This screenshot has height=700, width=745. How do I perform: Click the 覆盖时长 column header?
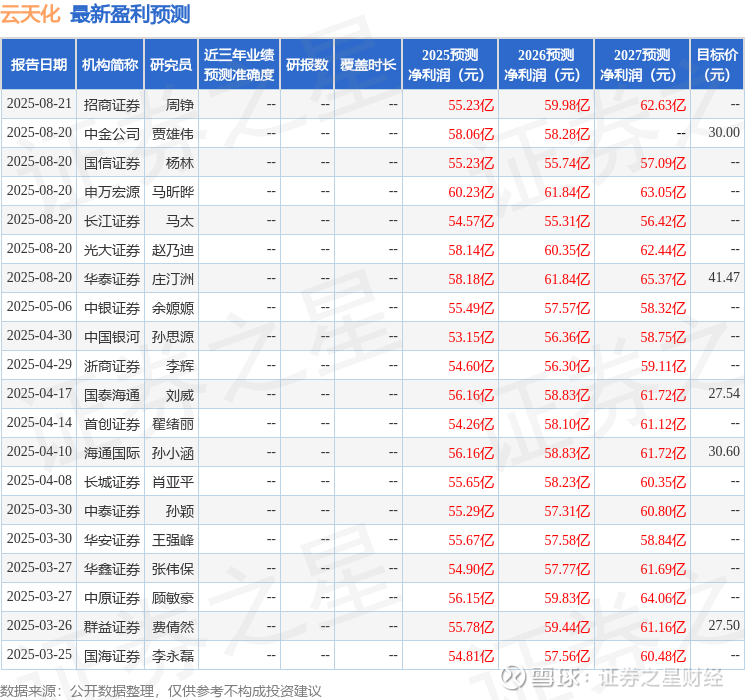368,65
